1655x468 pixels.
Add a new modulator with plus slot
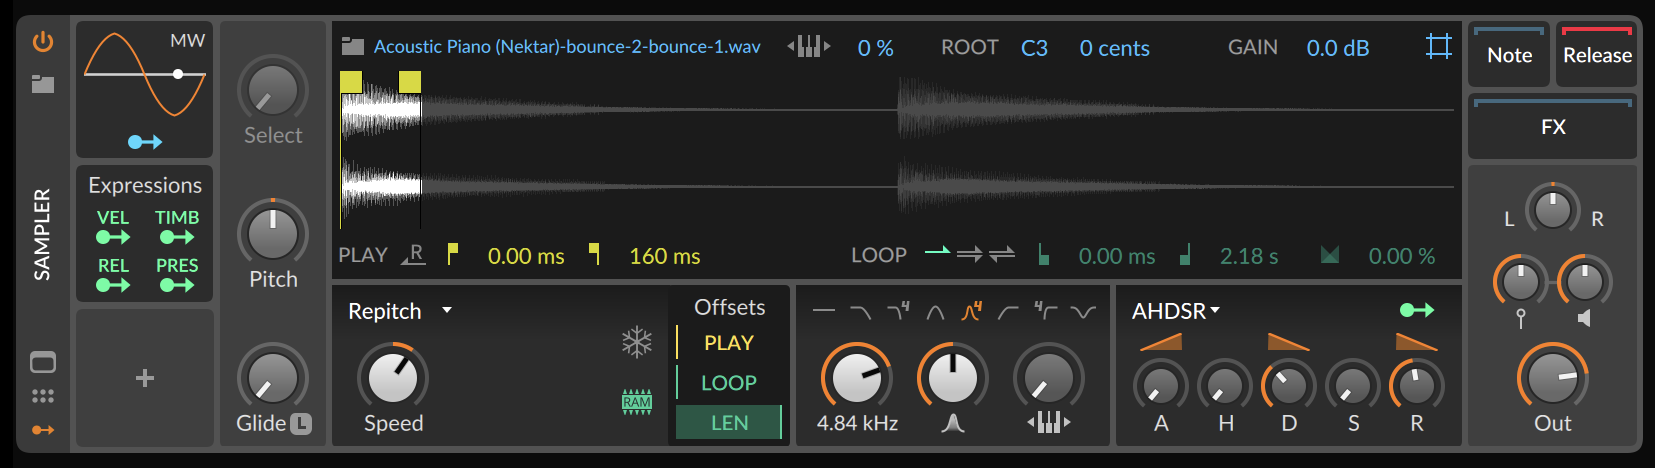(x=145, y=378)
